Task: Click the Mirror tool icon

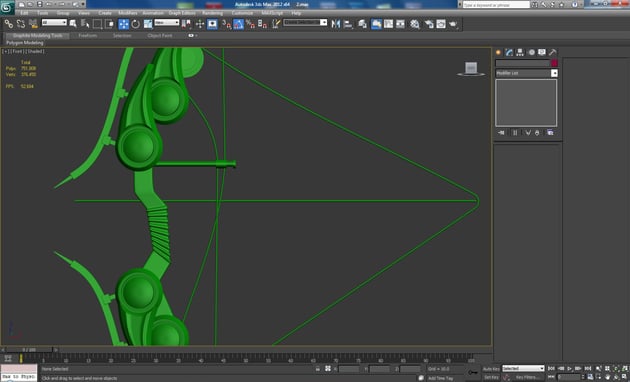Action: [335, 24]
